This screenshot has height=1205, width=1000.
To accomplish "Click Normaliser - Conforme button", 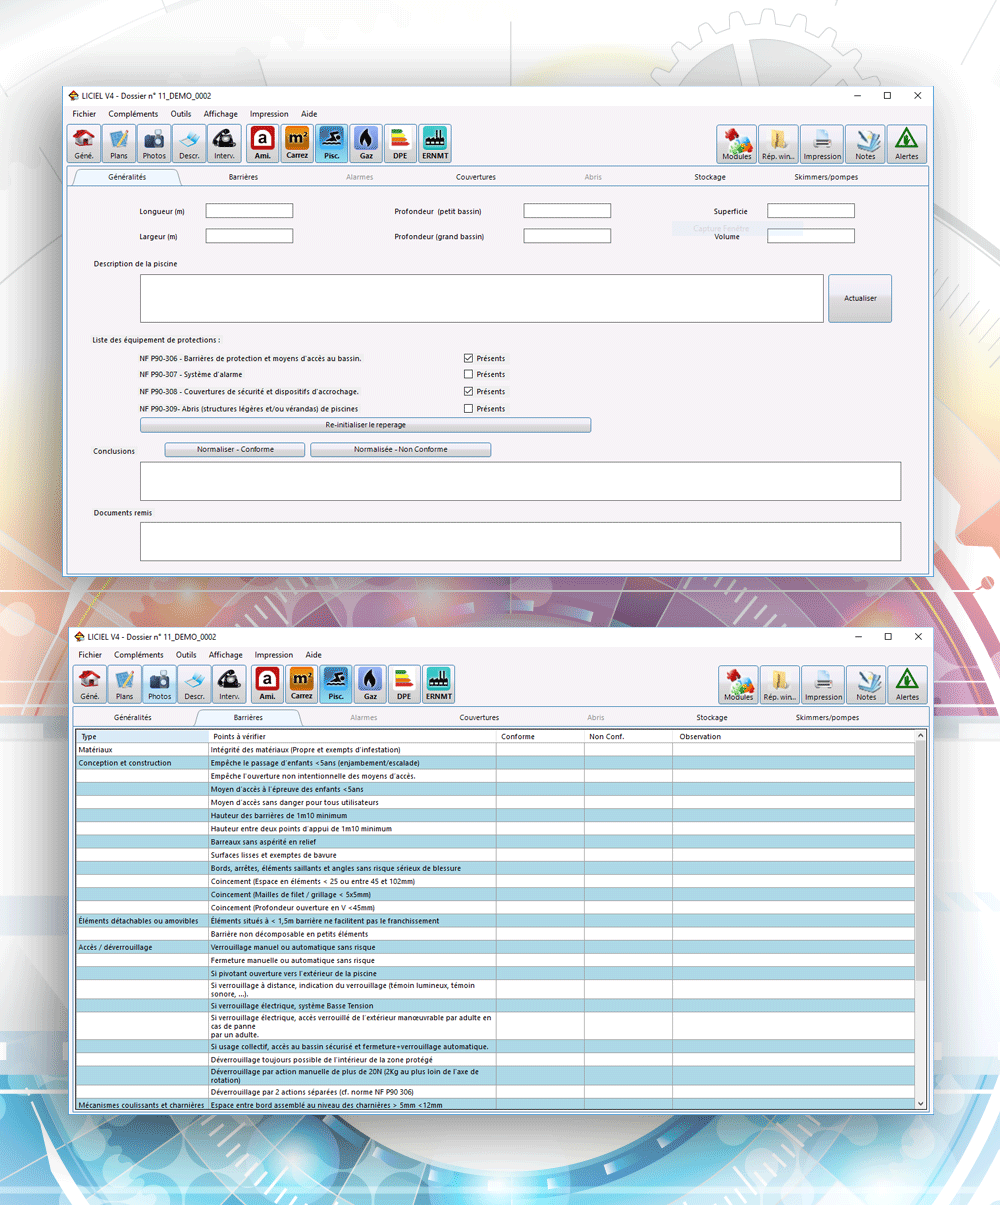I will click(x=235, y=450).
